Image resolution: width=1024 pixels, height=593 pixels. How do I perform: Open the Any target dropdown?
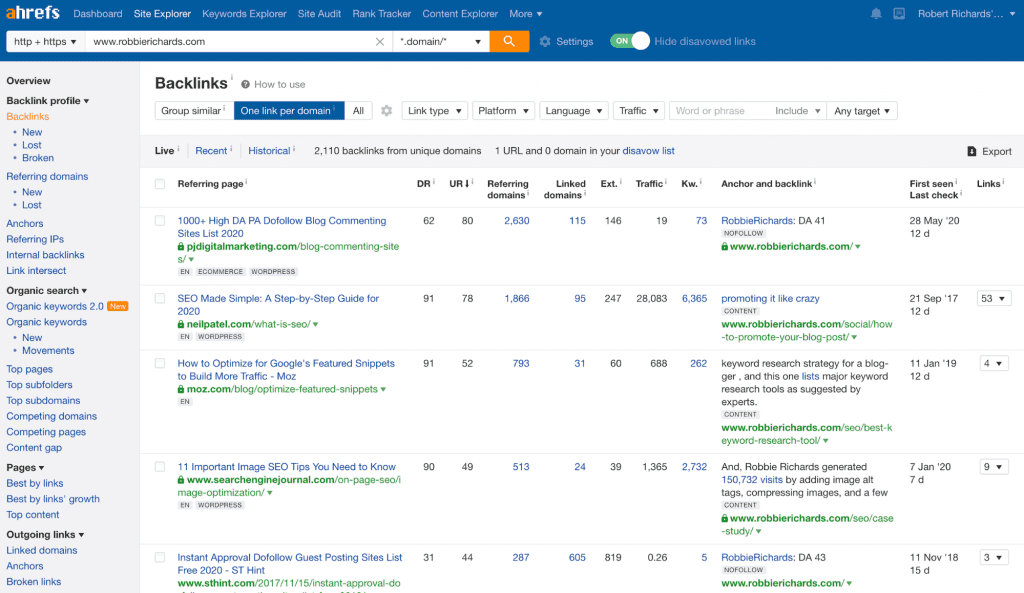click(862, 111)
